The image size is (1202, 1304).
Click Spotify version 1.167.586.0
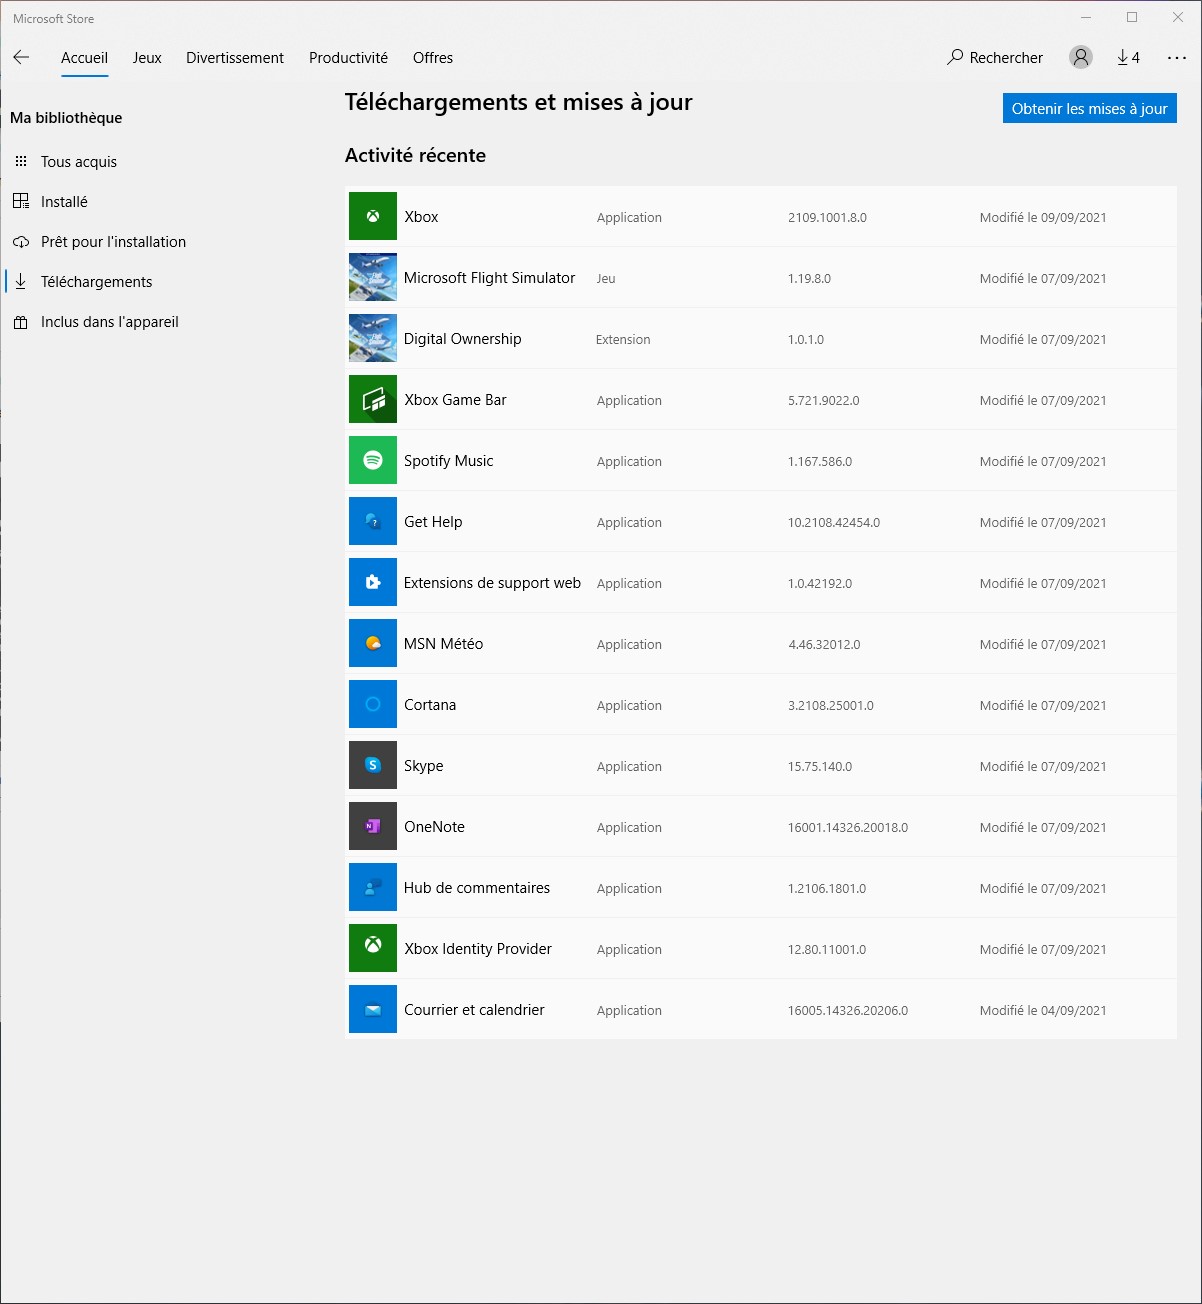(x=820, y=461)
